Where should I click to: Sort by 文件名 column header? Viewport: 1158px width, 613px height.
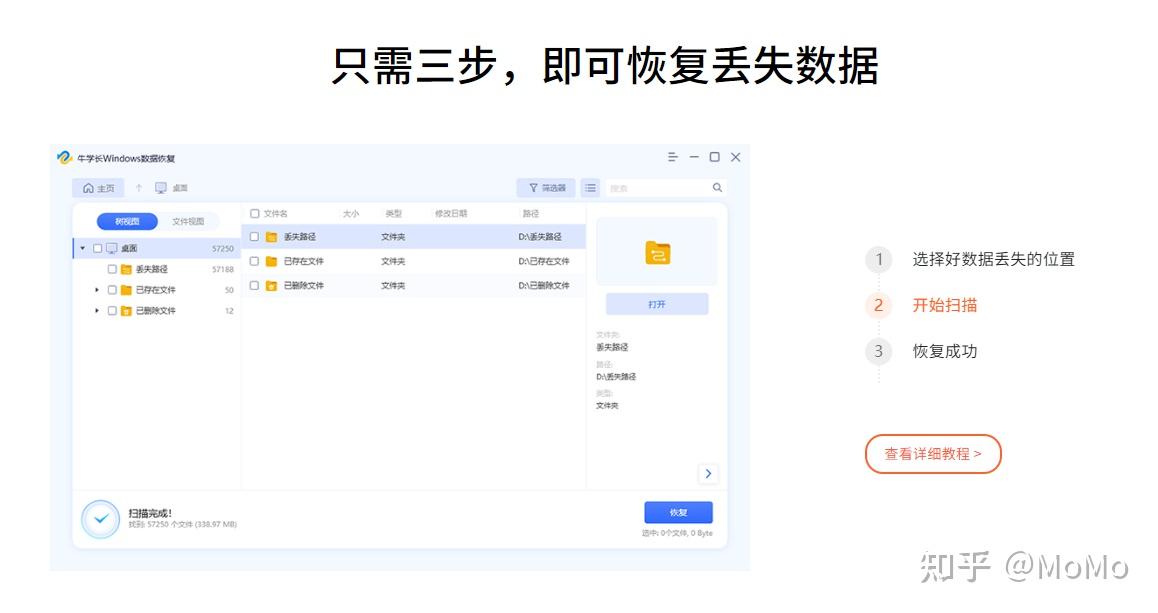point(275,213)
